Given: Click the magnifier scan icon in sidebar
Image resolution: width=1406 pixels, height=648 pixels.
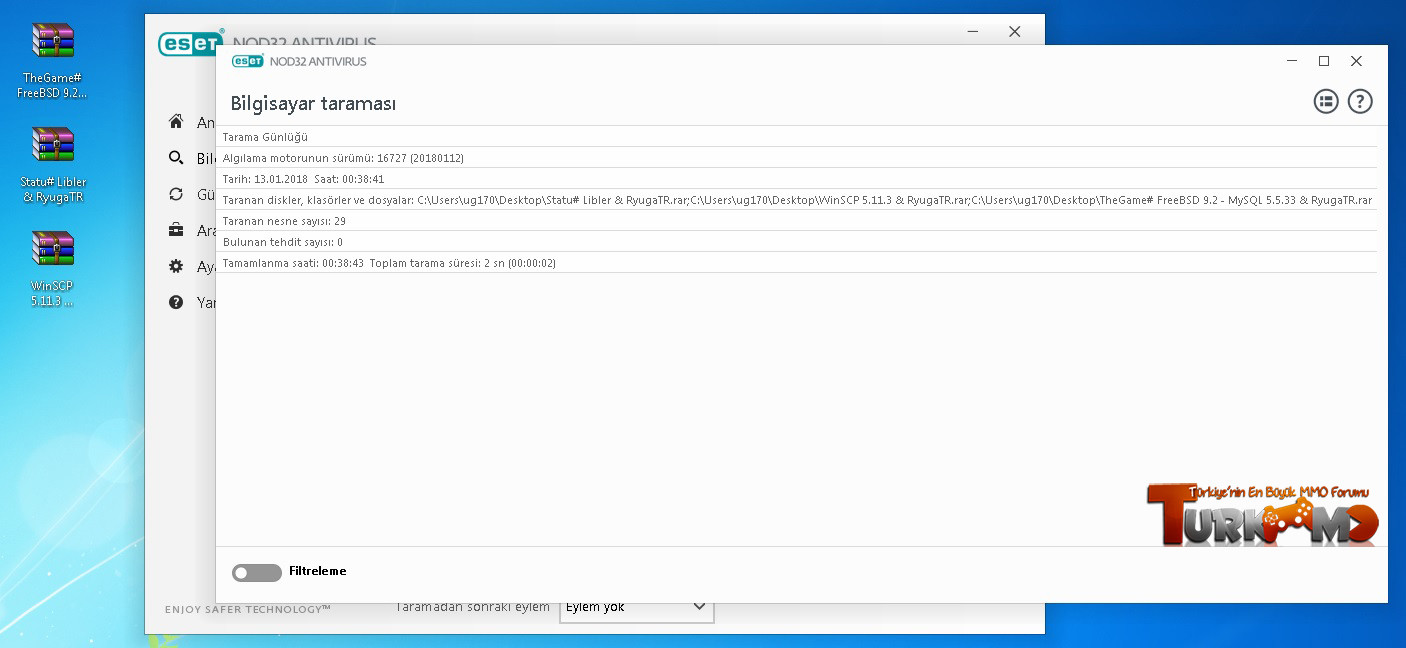Looking at the screenshot, I should click(x=176, y=158).
